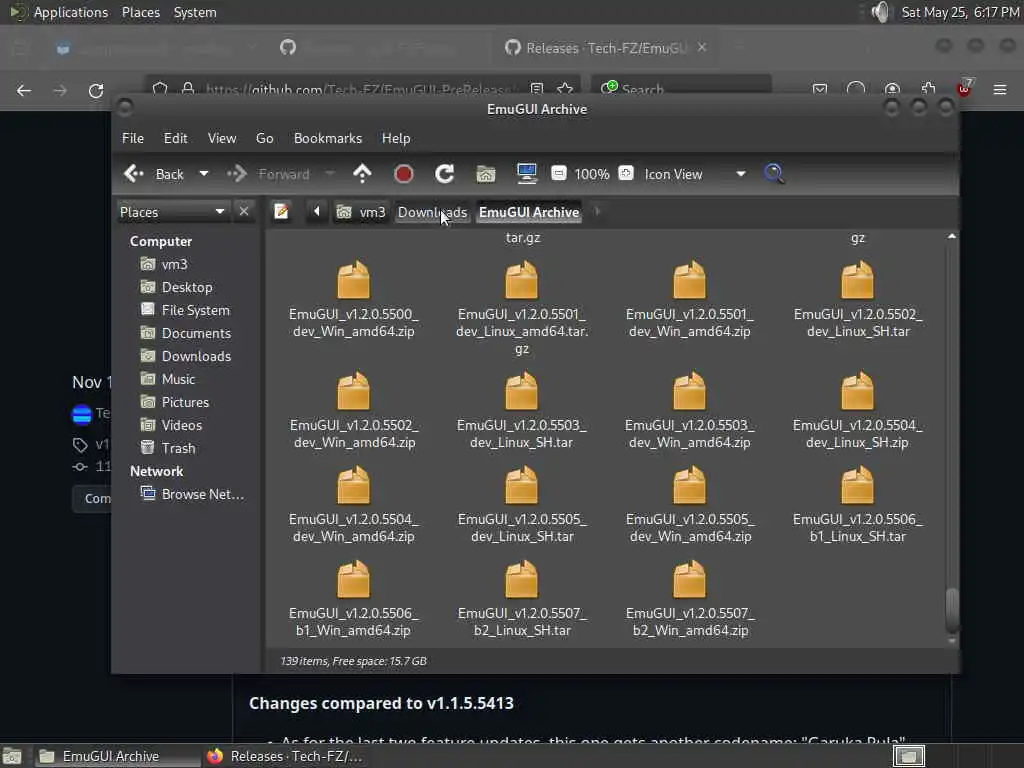Select EmuGUI_v1.2.0.5505_dev_Linux_SH.tar archive icon
The image size is (1024, 768).
pyautogui.click(x=521, y=485)
